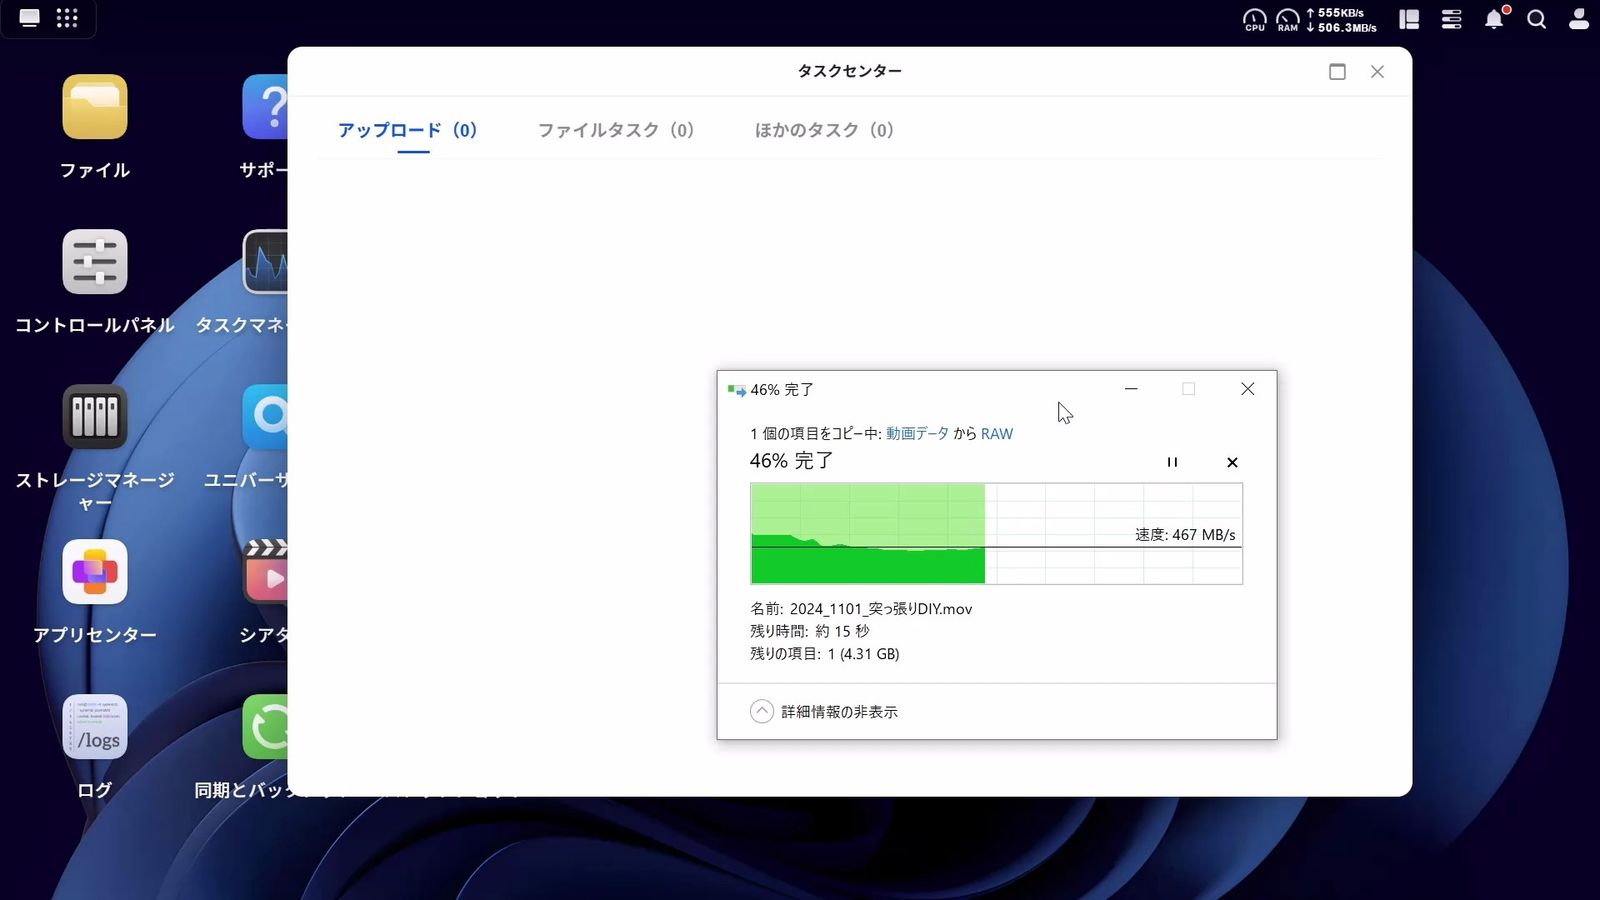Collapse details via 詳細情報の非表示
Image resolution: width=1600 pixels, height=900 pixels.
(824, 711)
